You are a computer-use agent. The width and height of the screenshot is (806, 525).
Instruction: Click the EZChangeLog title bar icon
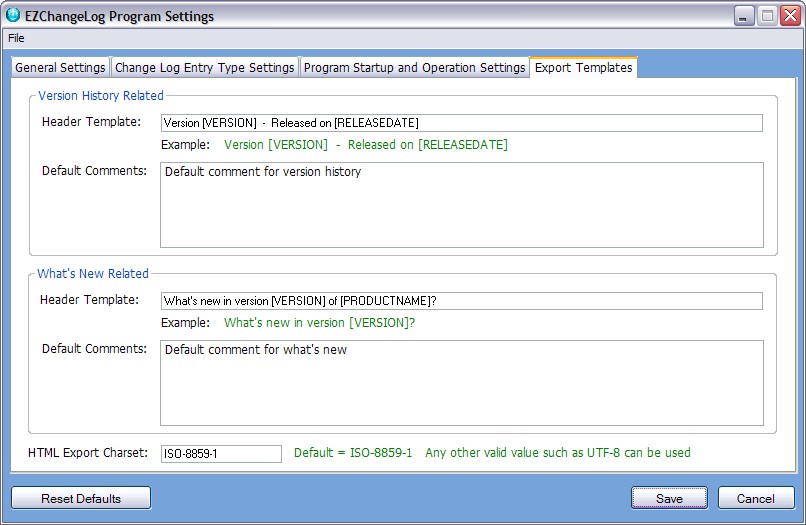point(13,16)
